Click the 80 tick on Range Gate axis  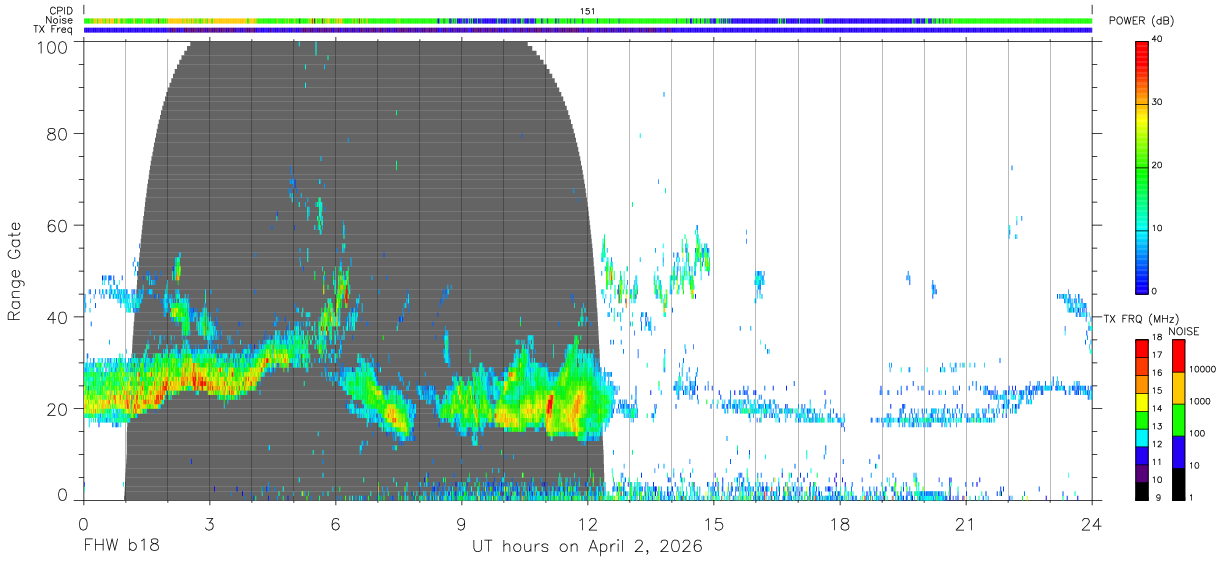58,133
